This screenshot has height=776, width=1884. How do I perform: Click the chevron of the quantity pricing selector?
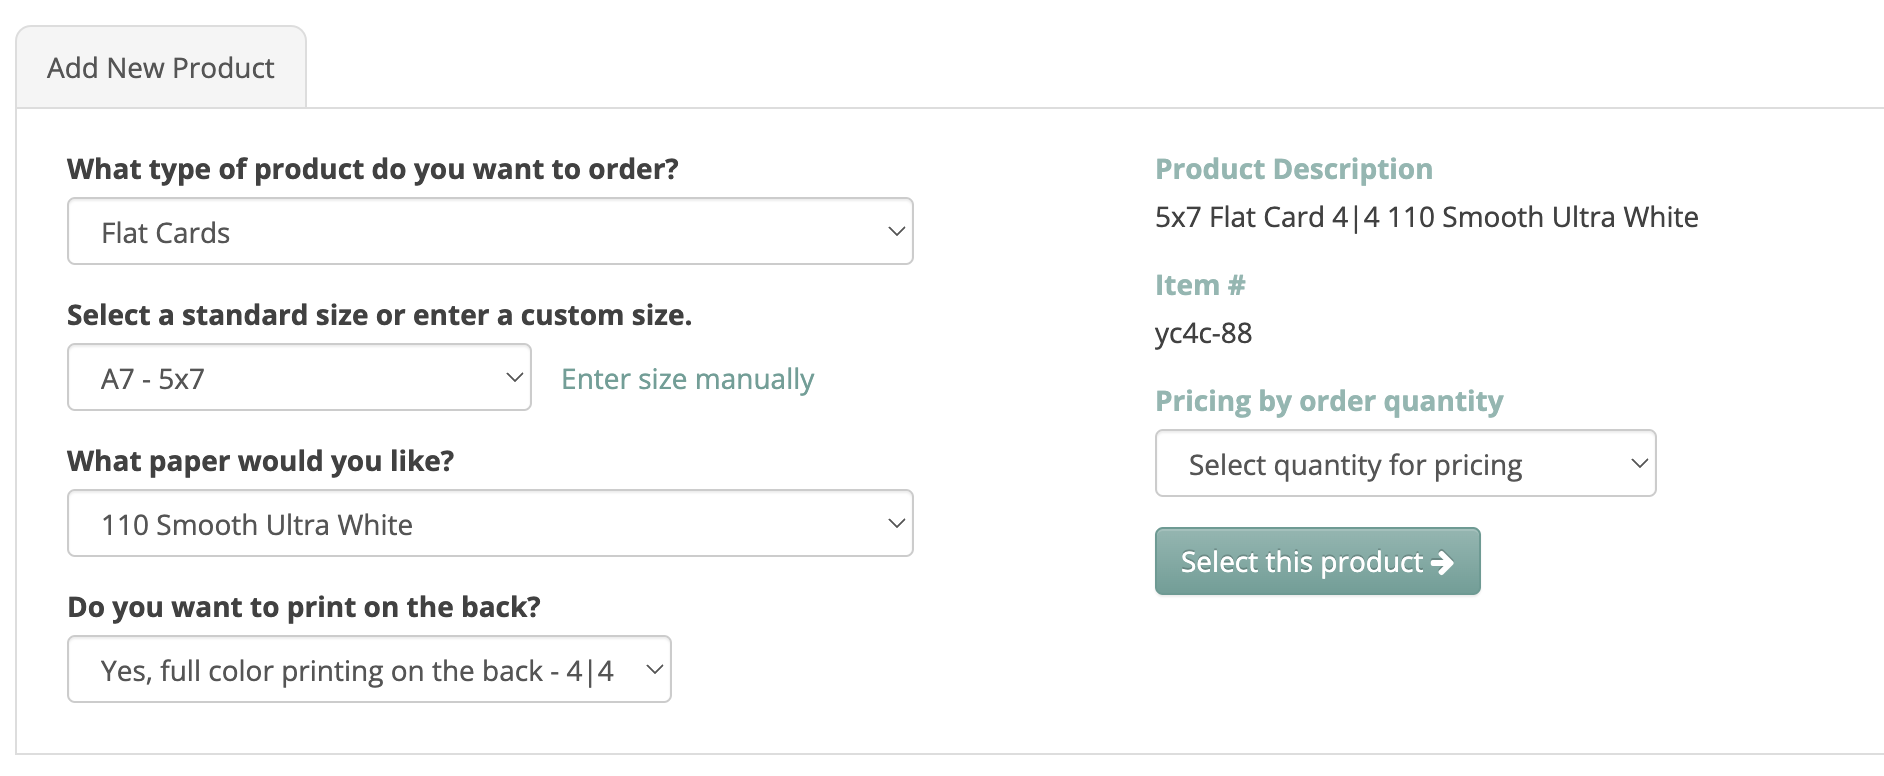[1639, 464]
